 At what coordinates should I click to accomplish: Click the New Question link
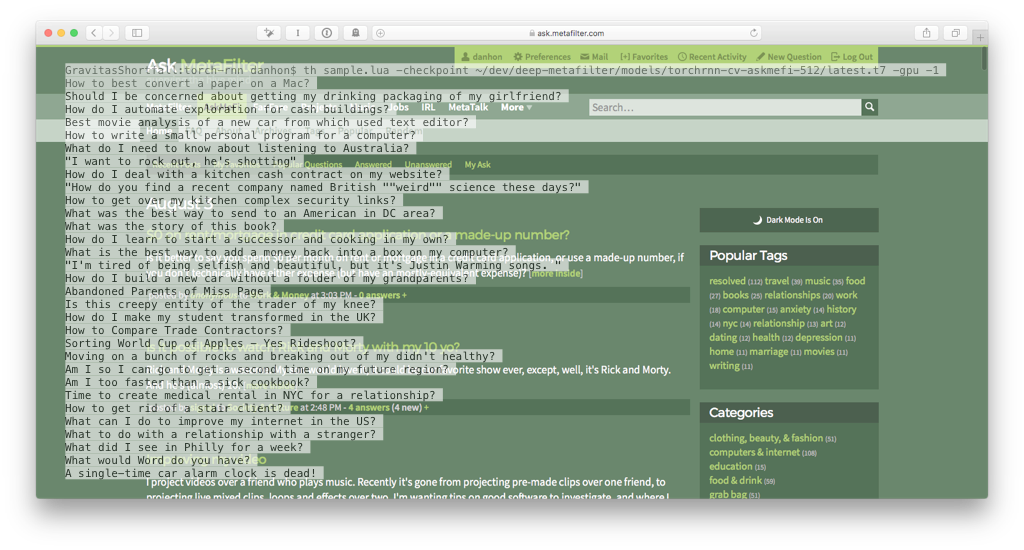point(788,57)
